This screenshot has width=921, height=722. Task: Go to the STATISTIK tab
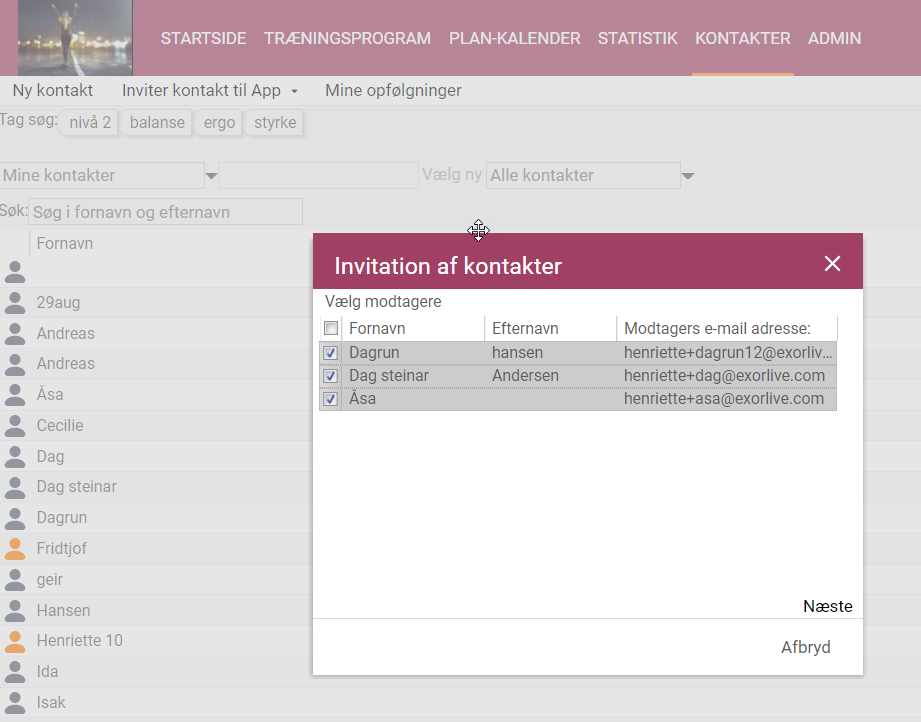(x=637, y=38)
